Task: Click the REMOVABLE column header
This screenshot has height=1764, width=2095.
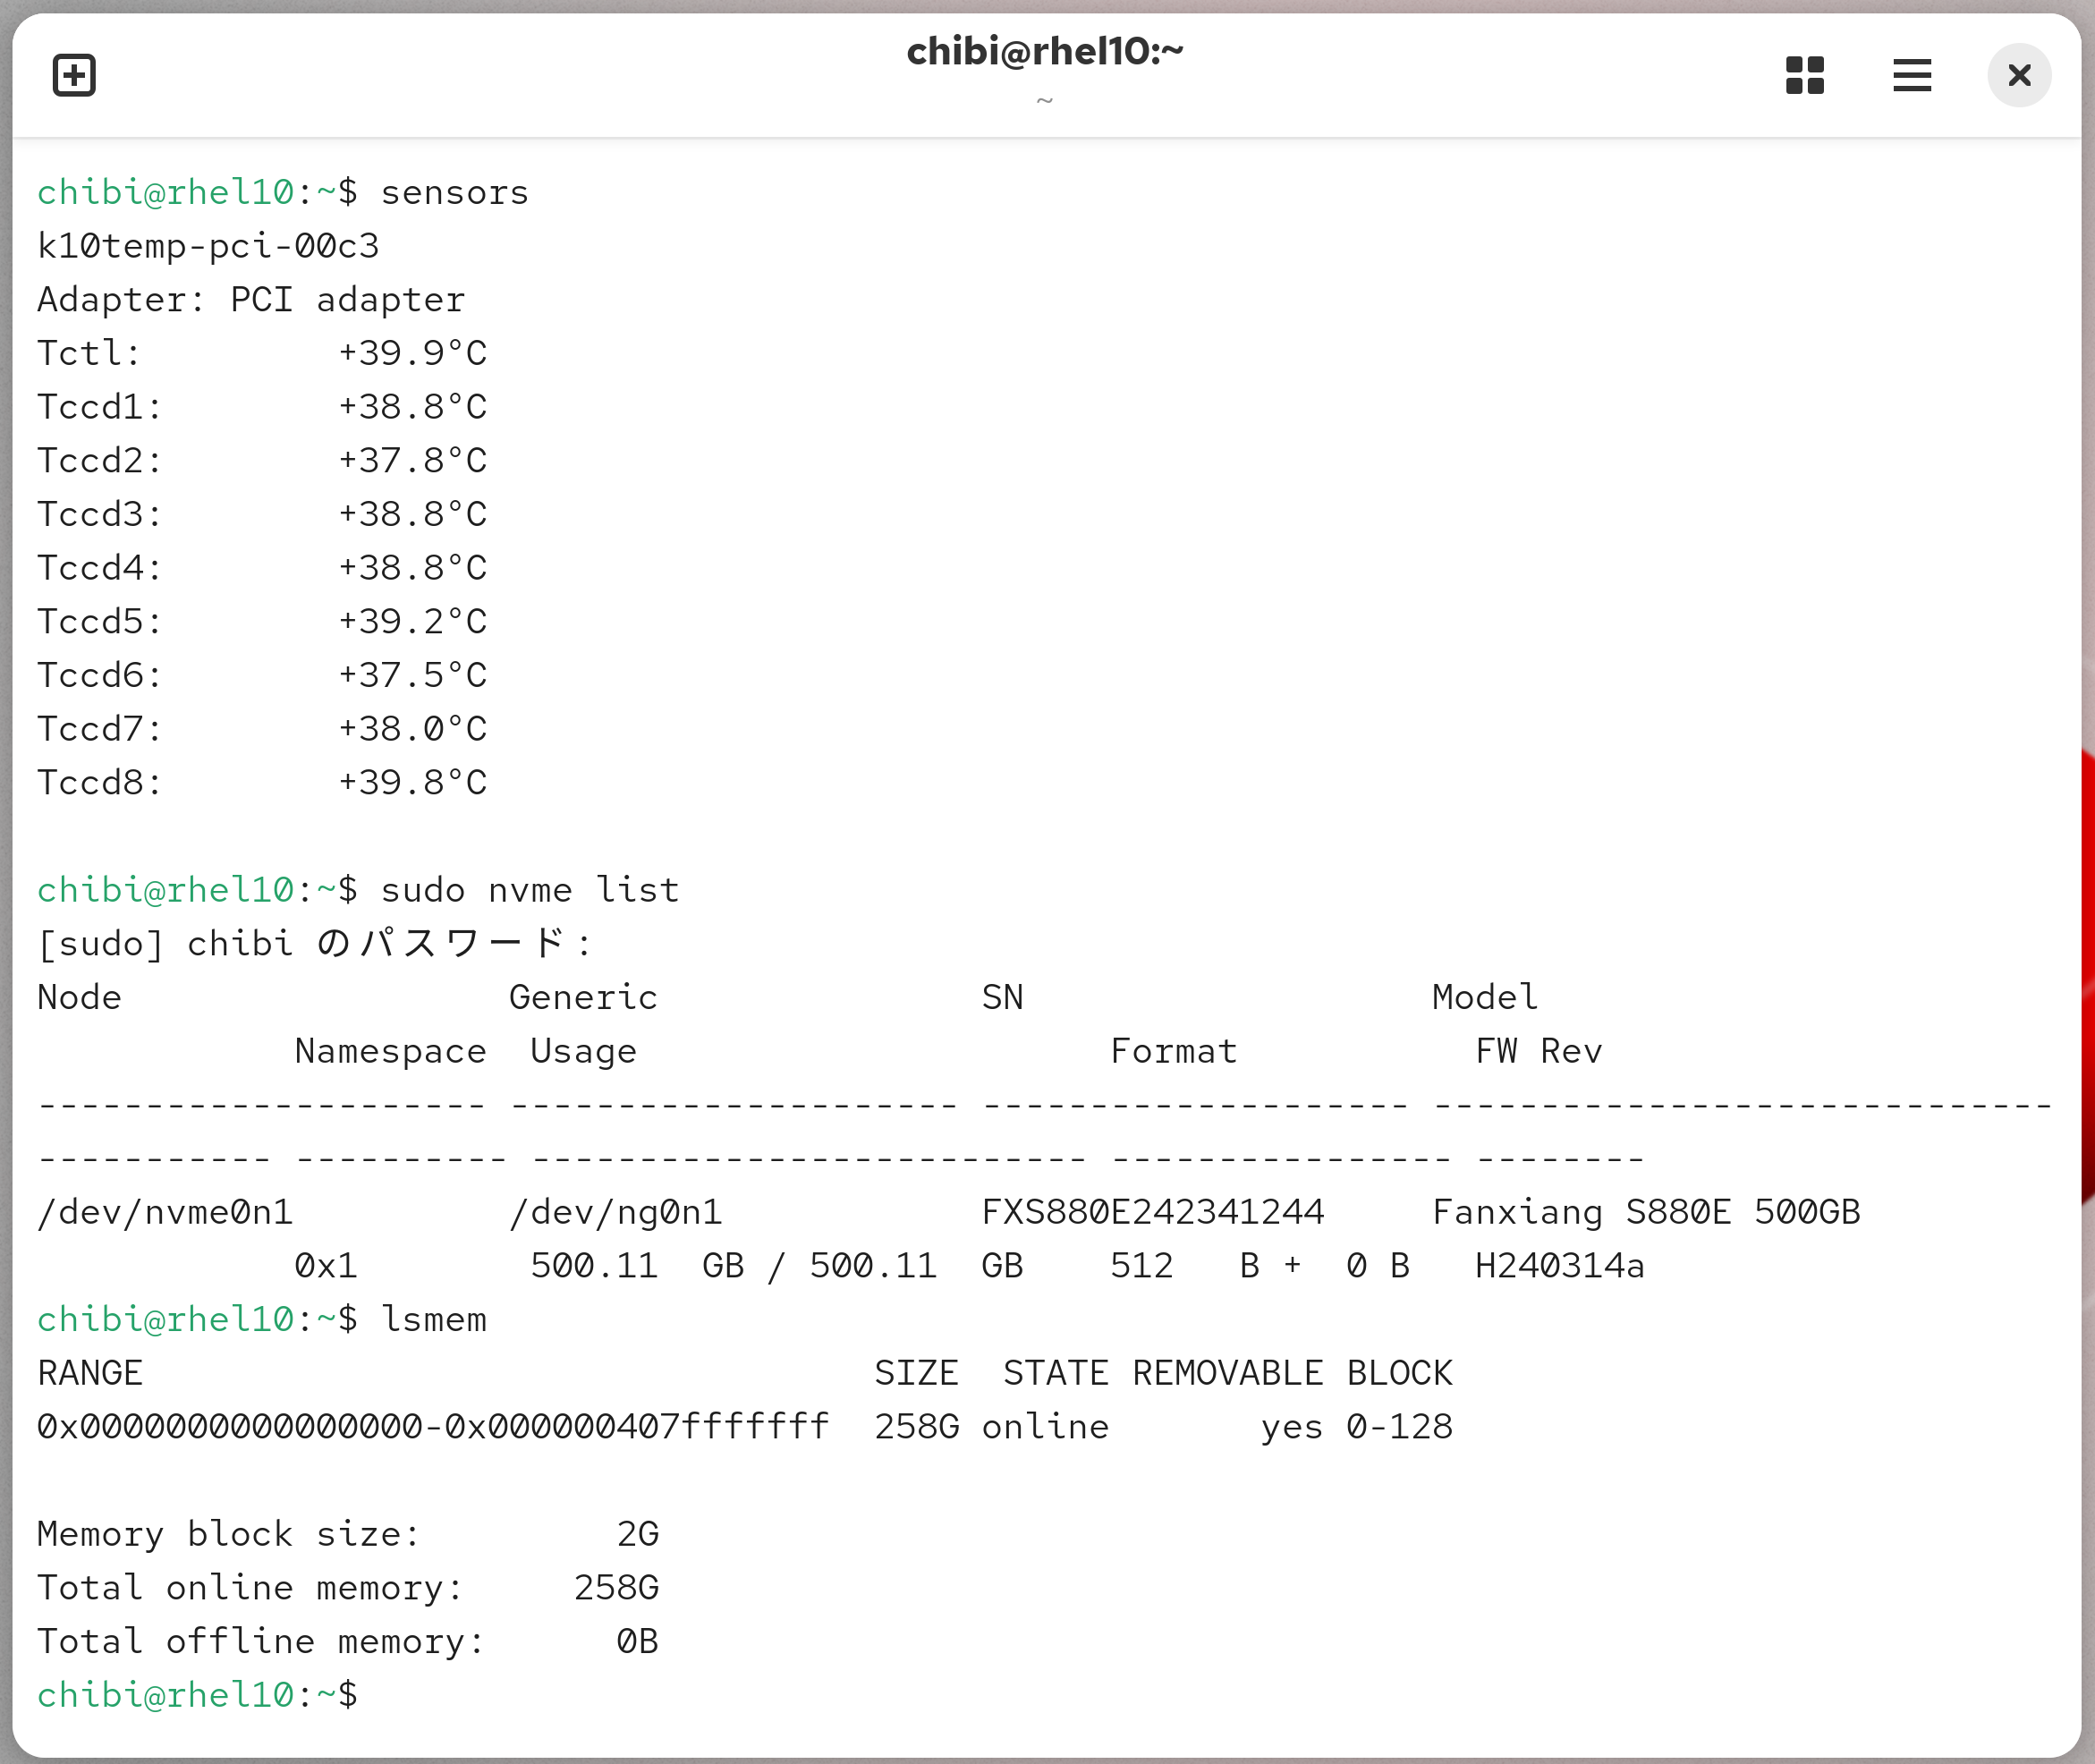Action: pyautogui.click(x=1227, y=1373)
